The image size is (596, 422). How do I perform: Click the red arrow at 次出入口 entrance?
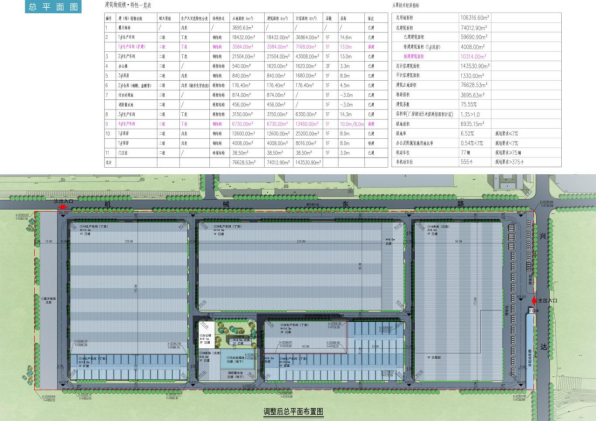[x=62, y=207]
